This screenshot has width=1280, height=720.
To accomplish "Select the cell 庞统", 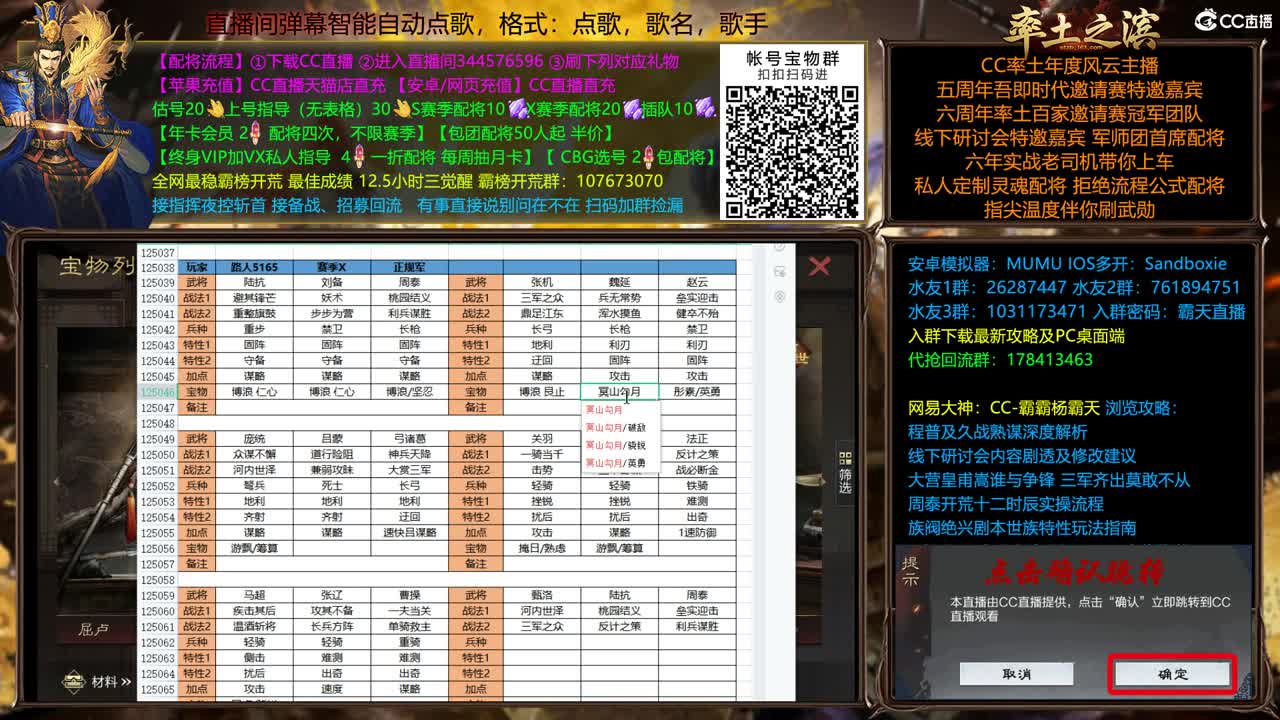I will tap(254, 439).
